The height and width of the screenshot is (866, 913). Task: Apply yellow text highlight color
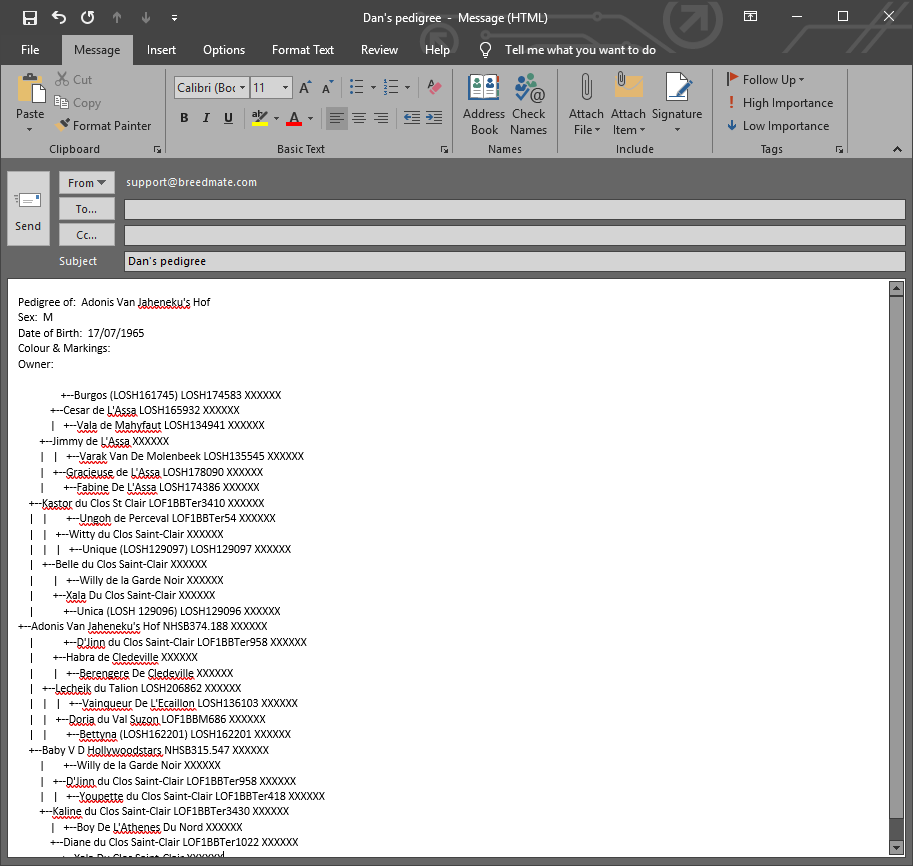coord(260,118)
